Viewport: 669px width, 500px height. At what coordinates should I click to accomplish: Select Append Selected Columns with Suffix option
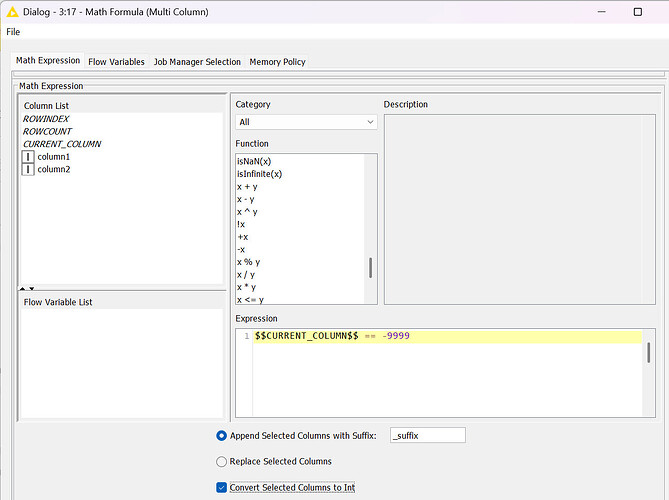(x=222, y=435)
